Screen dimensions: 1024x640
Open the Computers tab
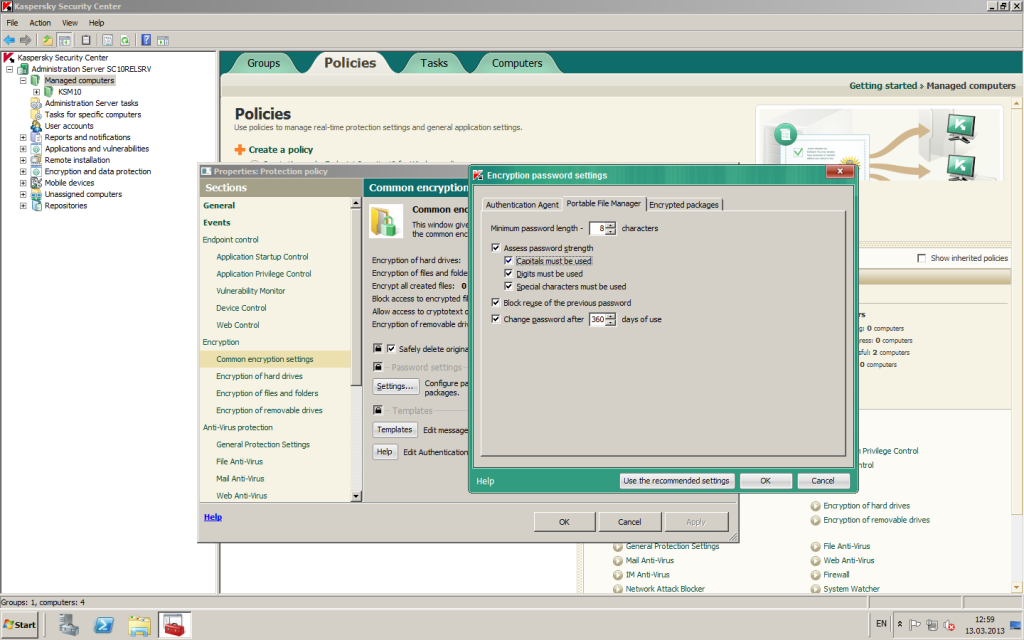[x=517, y=63]
